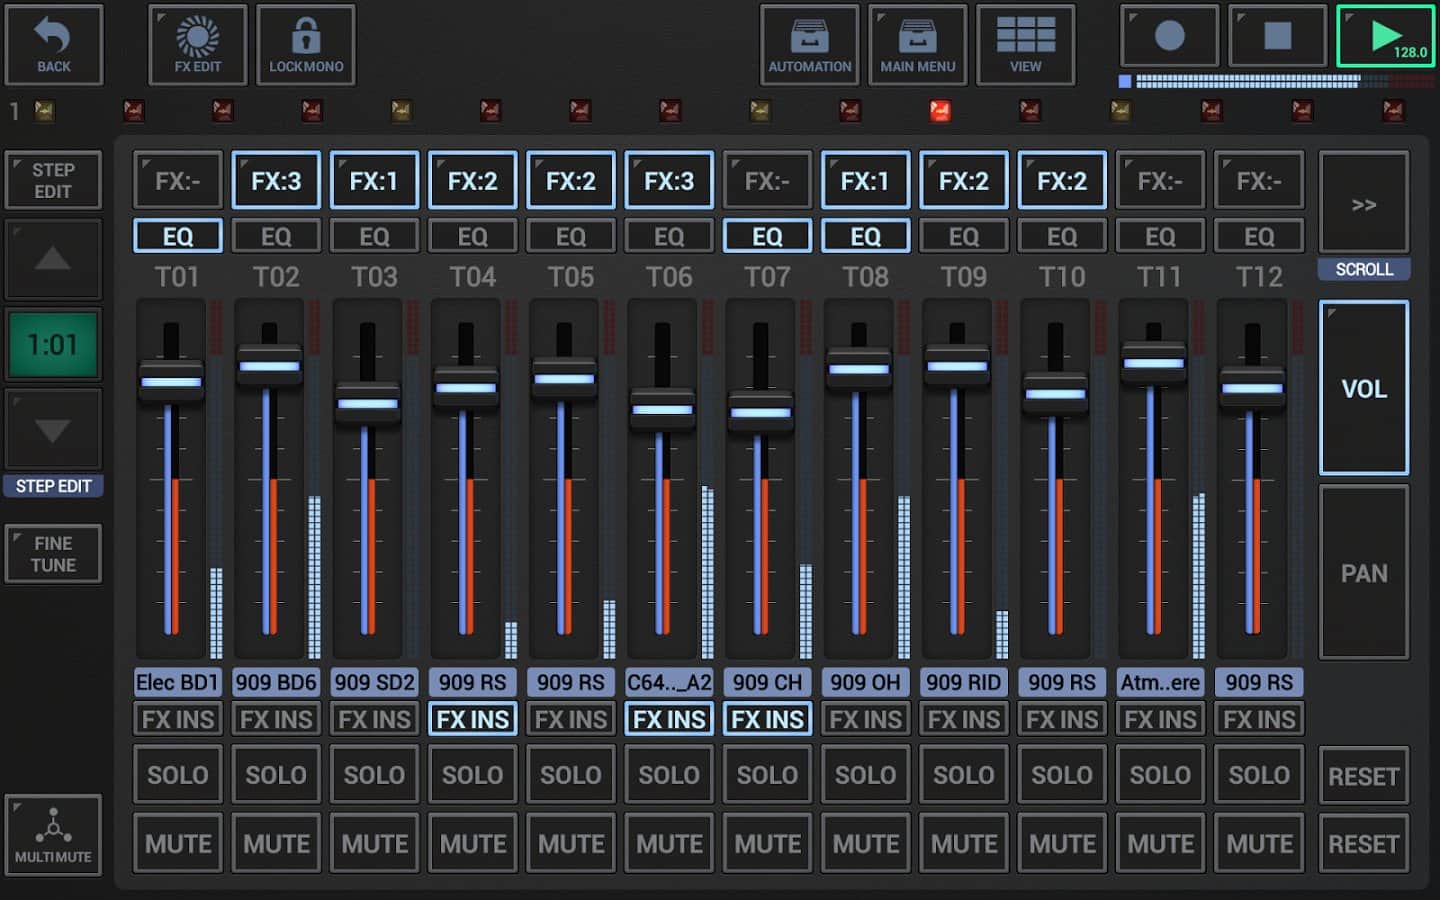Viewport: 1440px width, 900px height.
Task: Mute track T01
Action: [x=178, y=844]
